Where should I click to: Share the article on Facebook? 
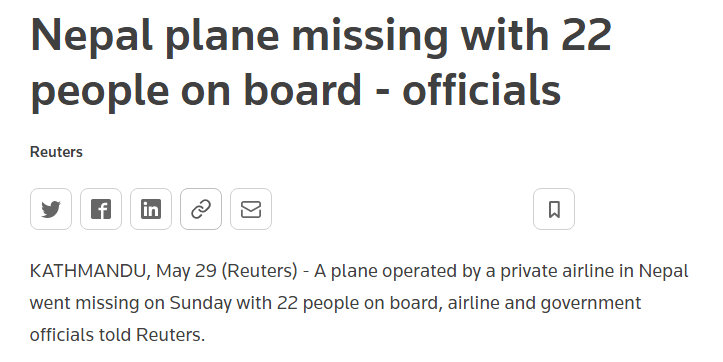(101, 209)
